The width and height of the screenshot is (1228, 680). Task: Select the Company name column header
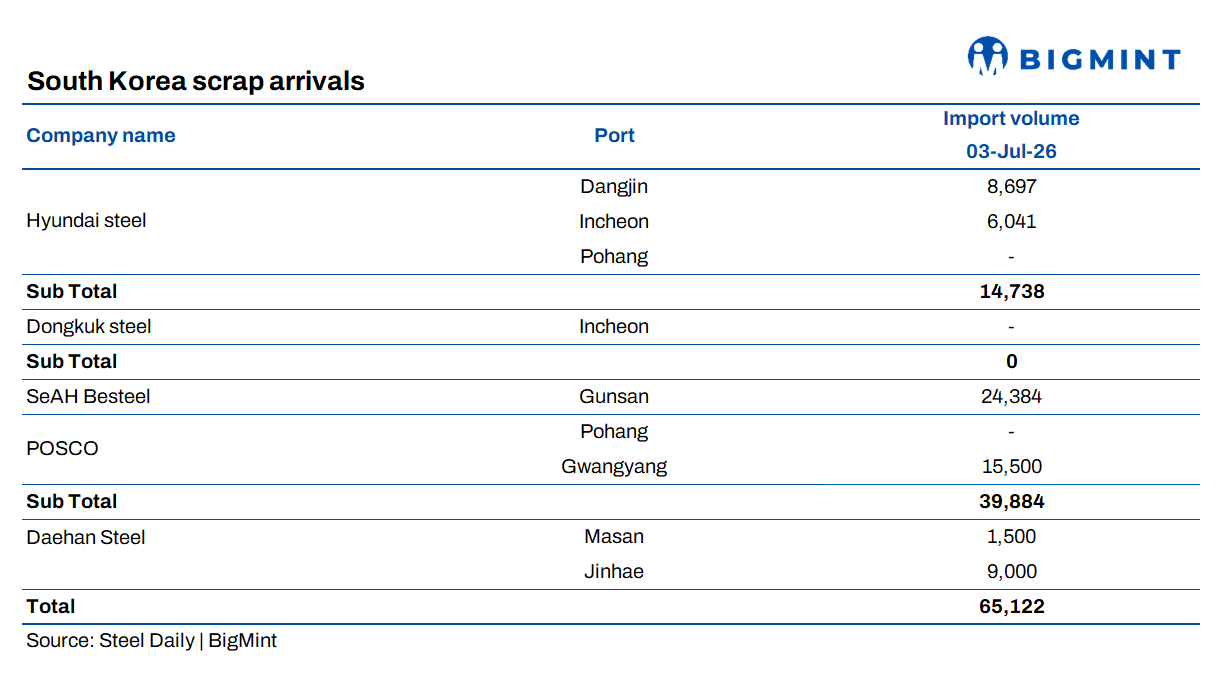point(101,136)
